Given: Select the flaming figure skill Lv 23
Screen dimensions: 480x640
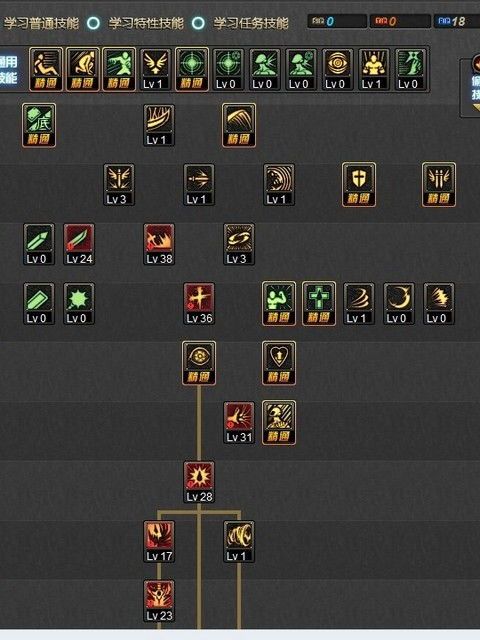Looking at the screenshot, I should tap(159, 601).
